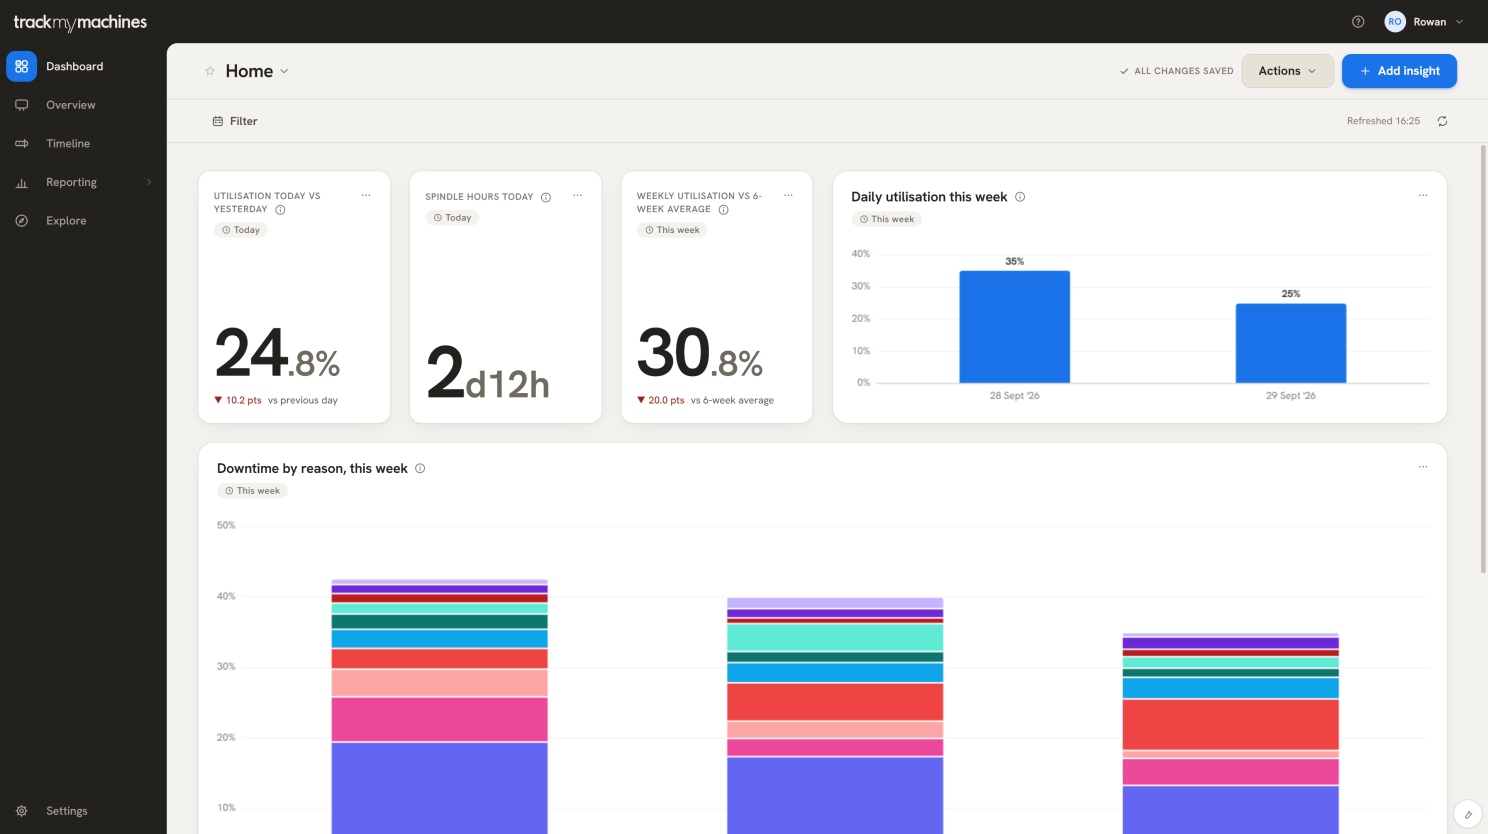The height and width of the screenshot is (834, 1488).
Task: Click the 28 Sept '26 utilisation bar
Action: click(x=1014, y=327)
